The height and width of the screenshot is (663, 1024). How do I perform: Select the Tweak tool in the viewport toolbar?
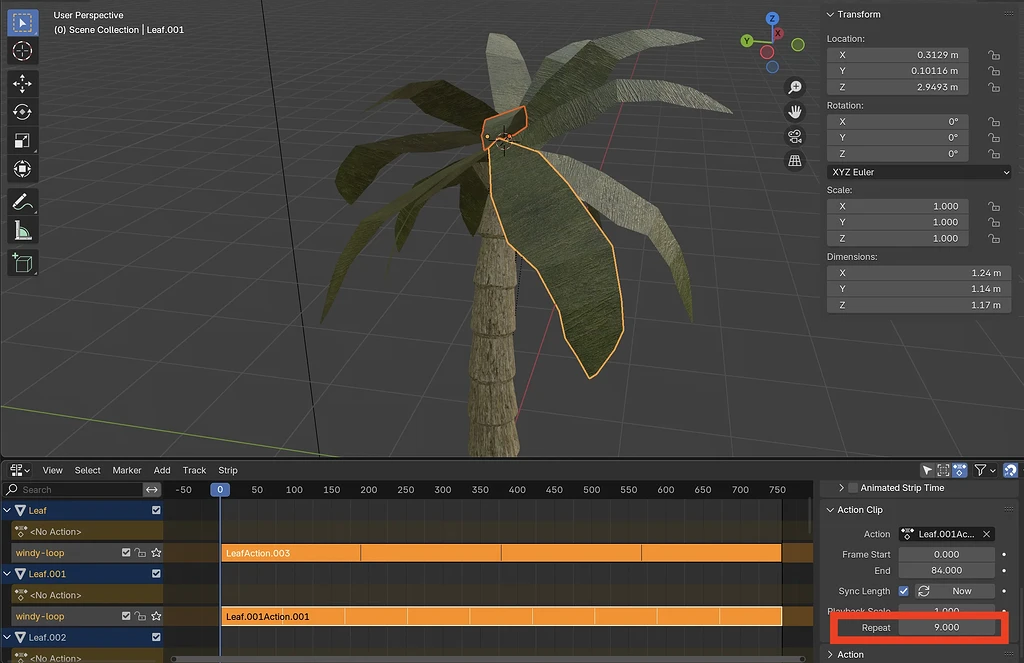click(x=22, y=22)
